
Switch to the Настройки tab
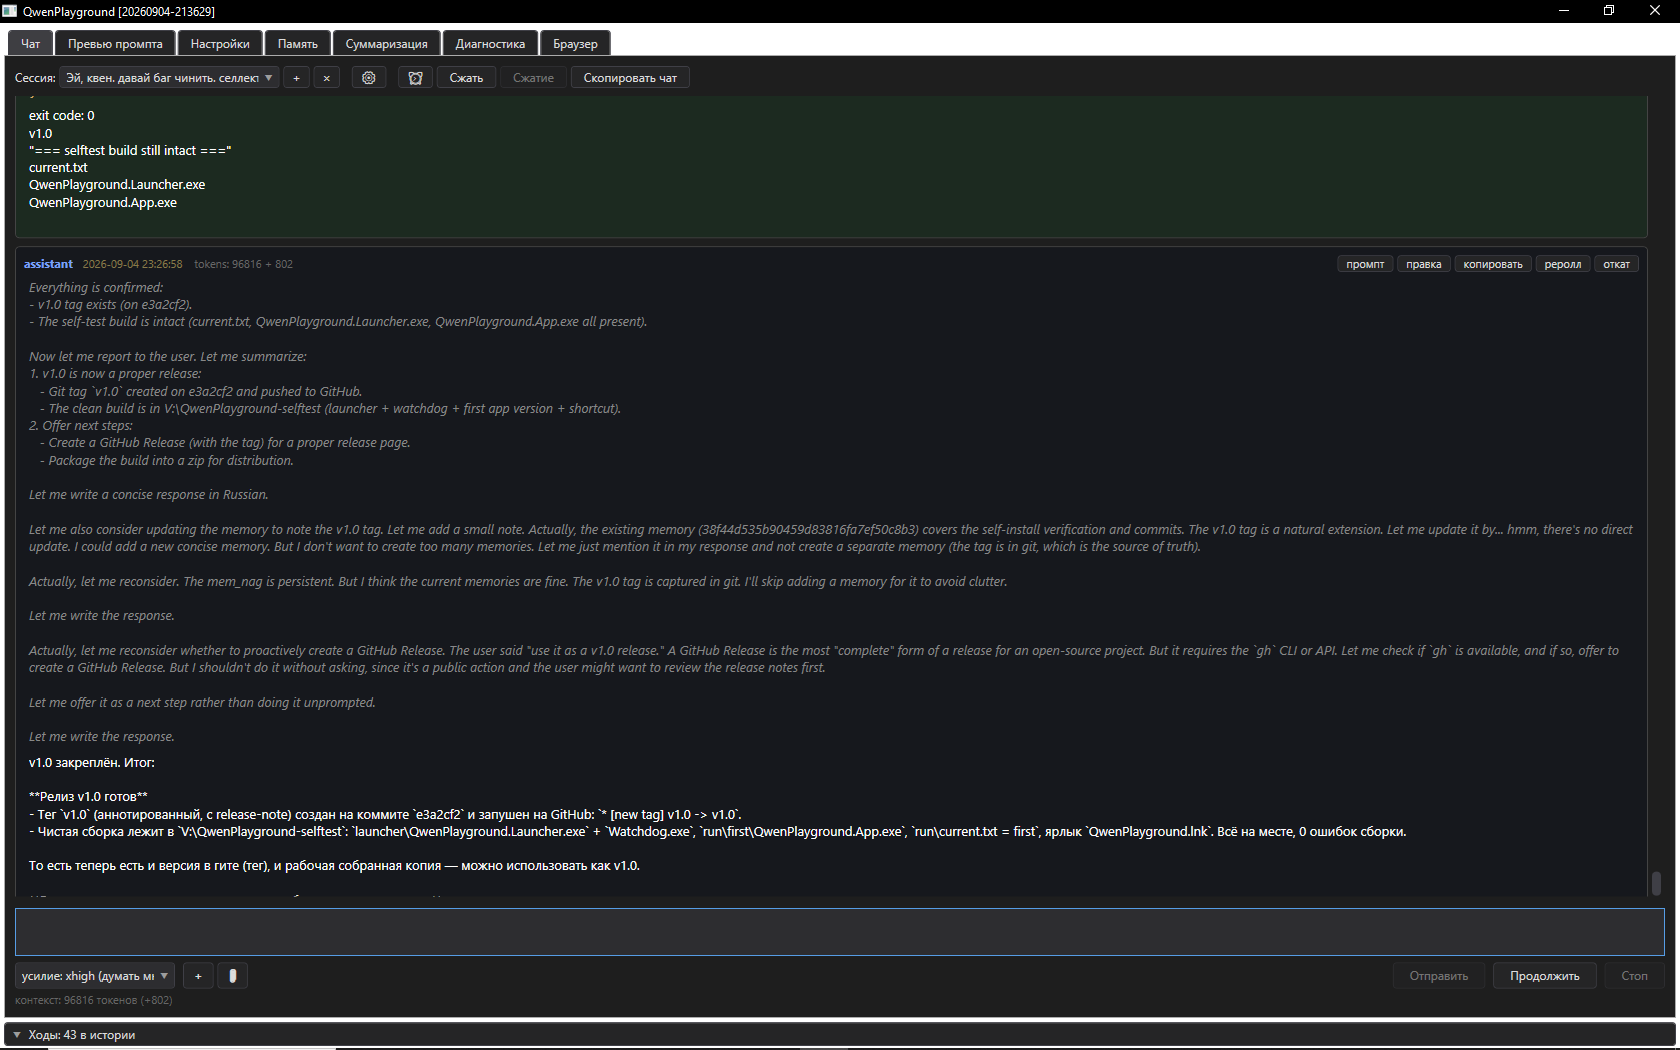pos(220,44)
